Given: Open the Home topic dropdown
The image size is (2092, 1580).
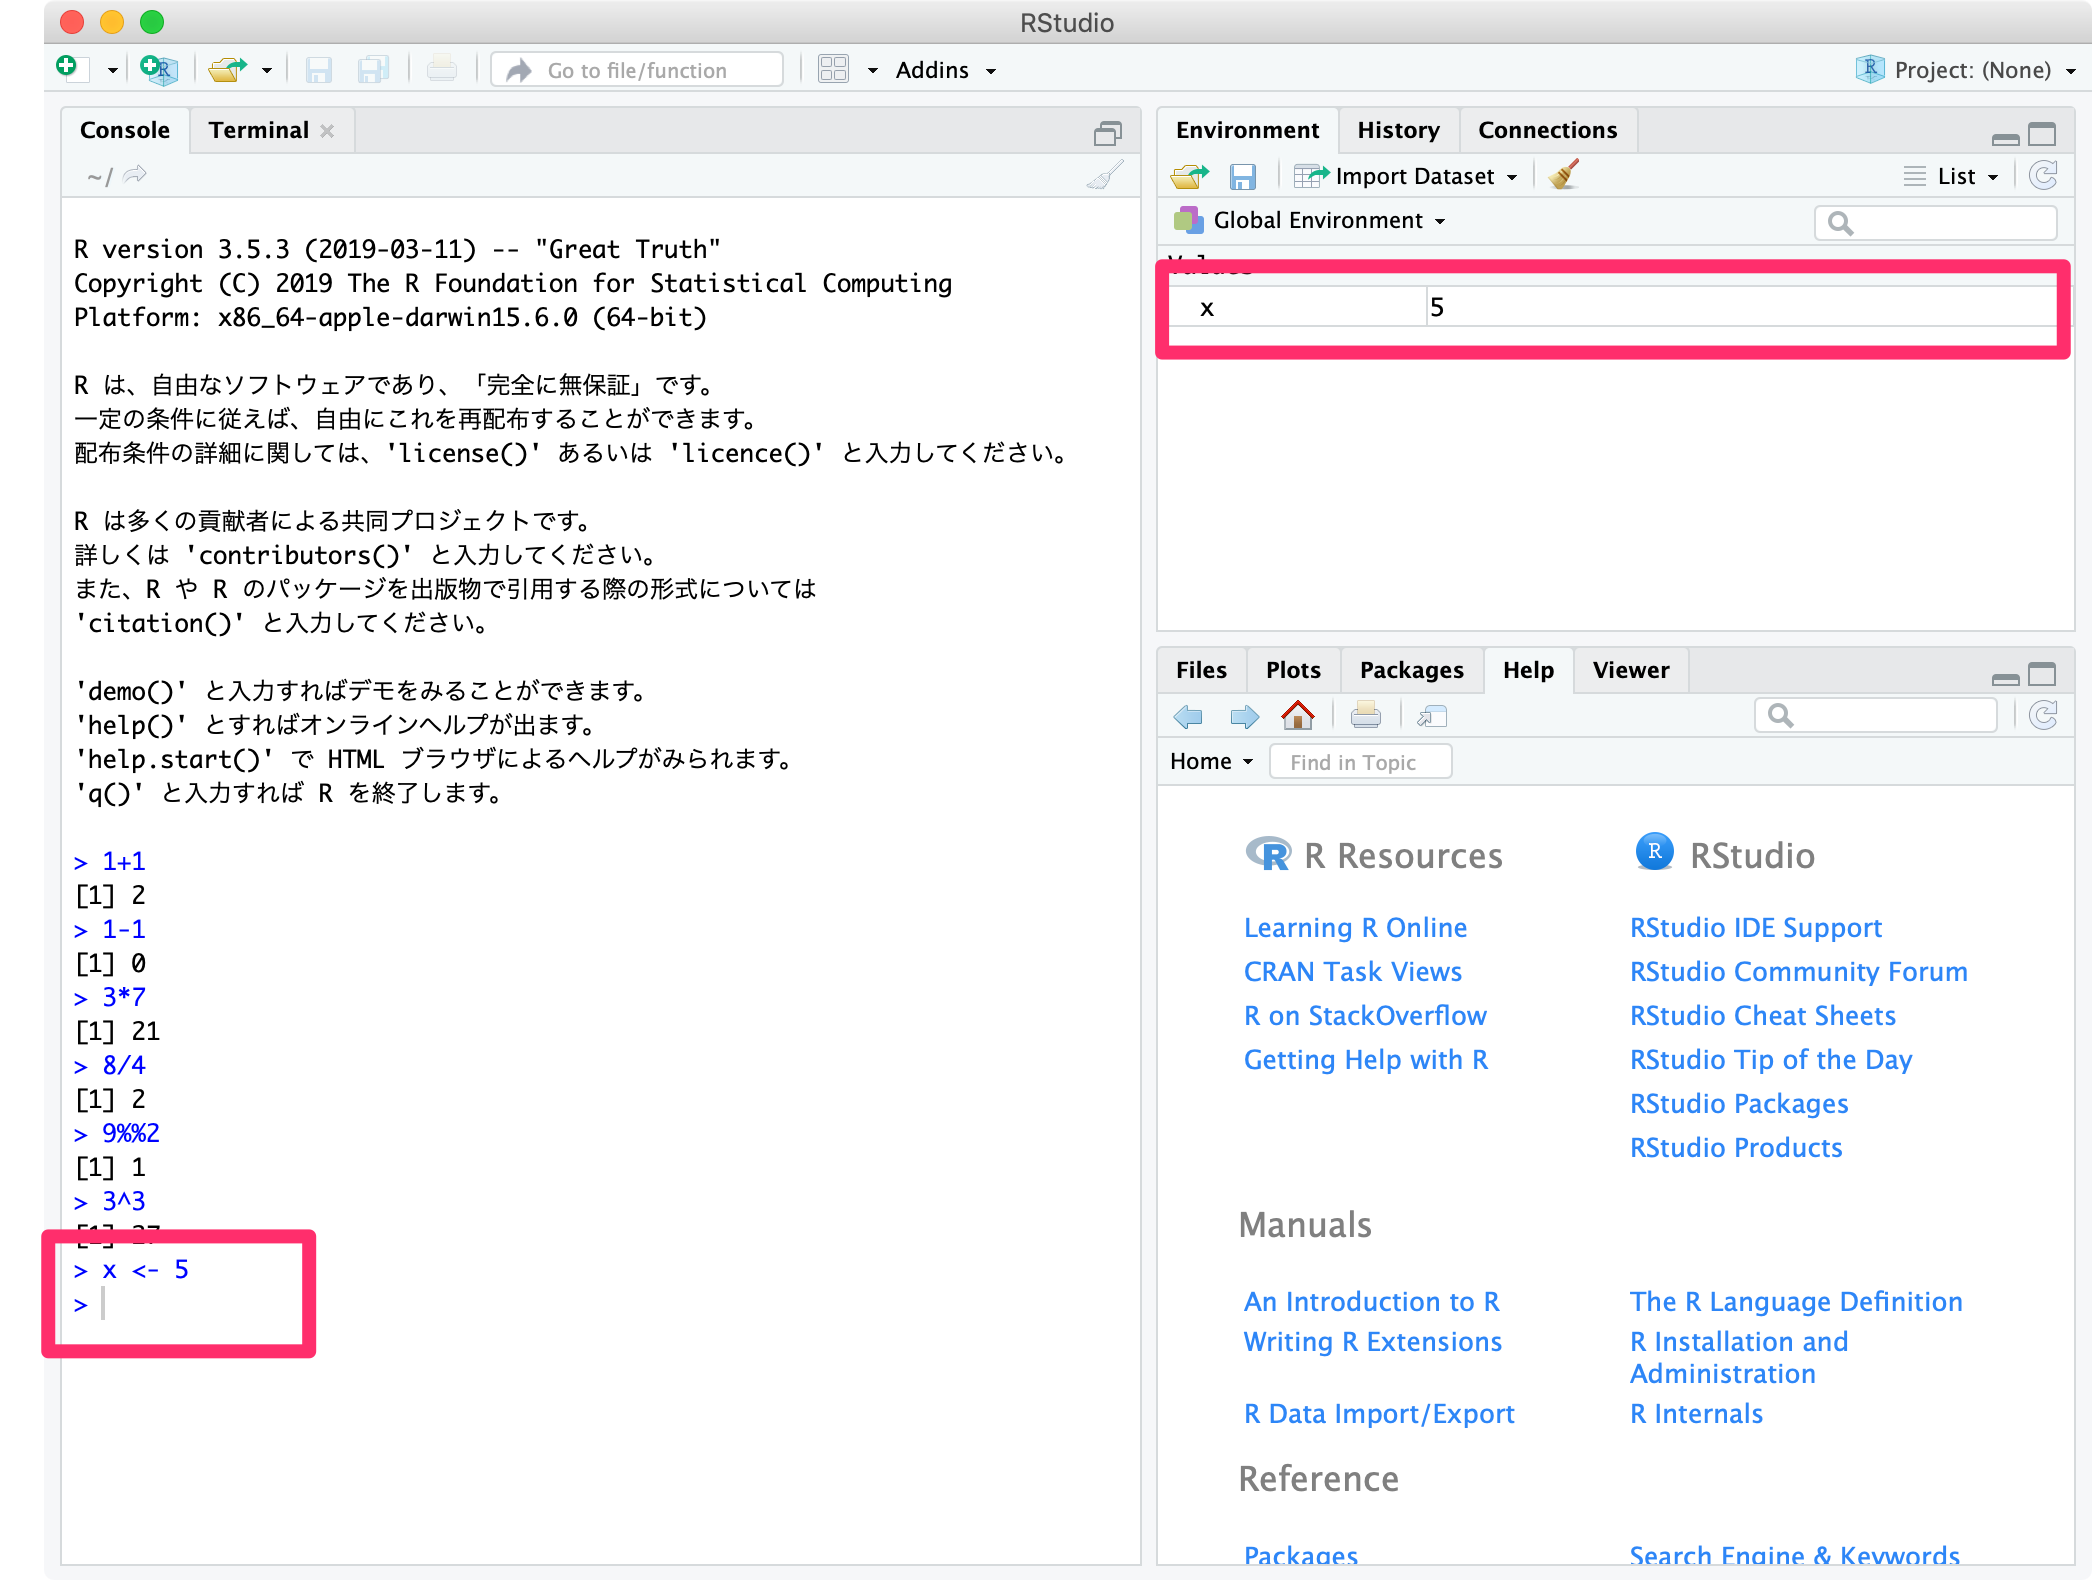Looking at the screenshot, I should pos(1211,761).
